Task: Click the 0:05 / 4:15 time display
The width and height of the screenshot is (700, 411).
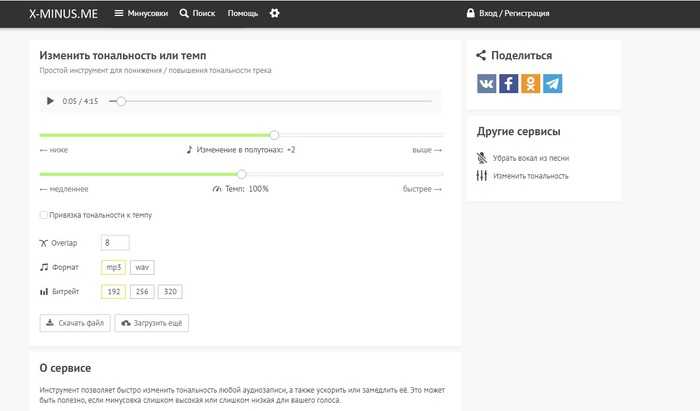Action: pos(80,101)
